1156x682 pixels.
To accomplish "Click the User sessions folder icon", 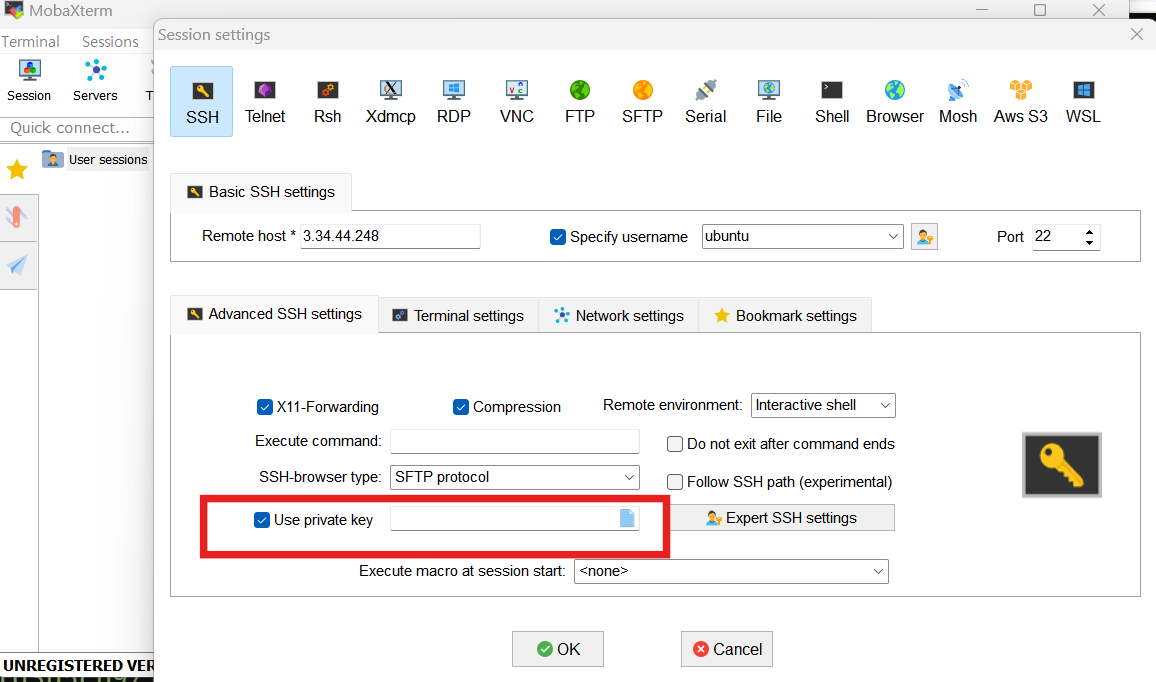I will click(x=52, y=159).
